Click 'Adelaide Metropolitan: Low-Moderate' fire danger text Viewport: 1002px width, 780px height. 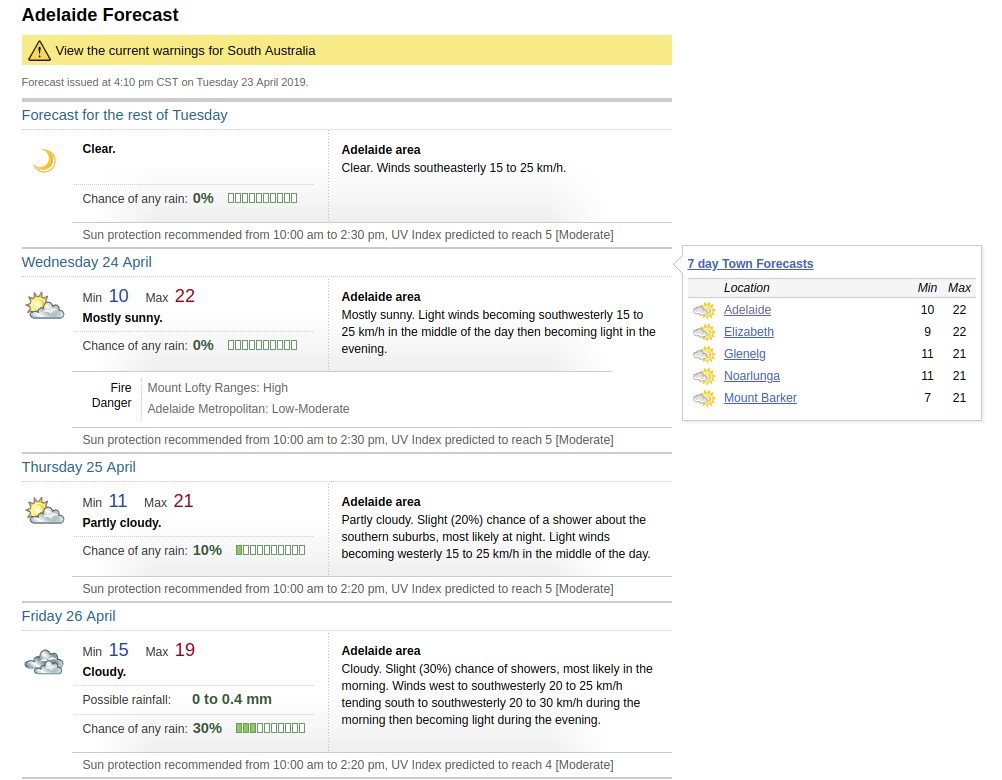249,409
